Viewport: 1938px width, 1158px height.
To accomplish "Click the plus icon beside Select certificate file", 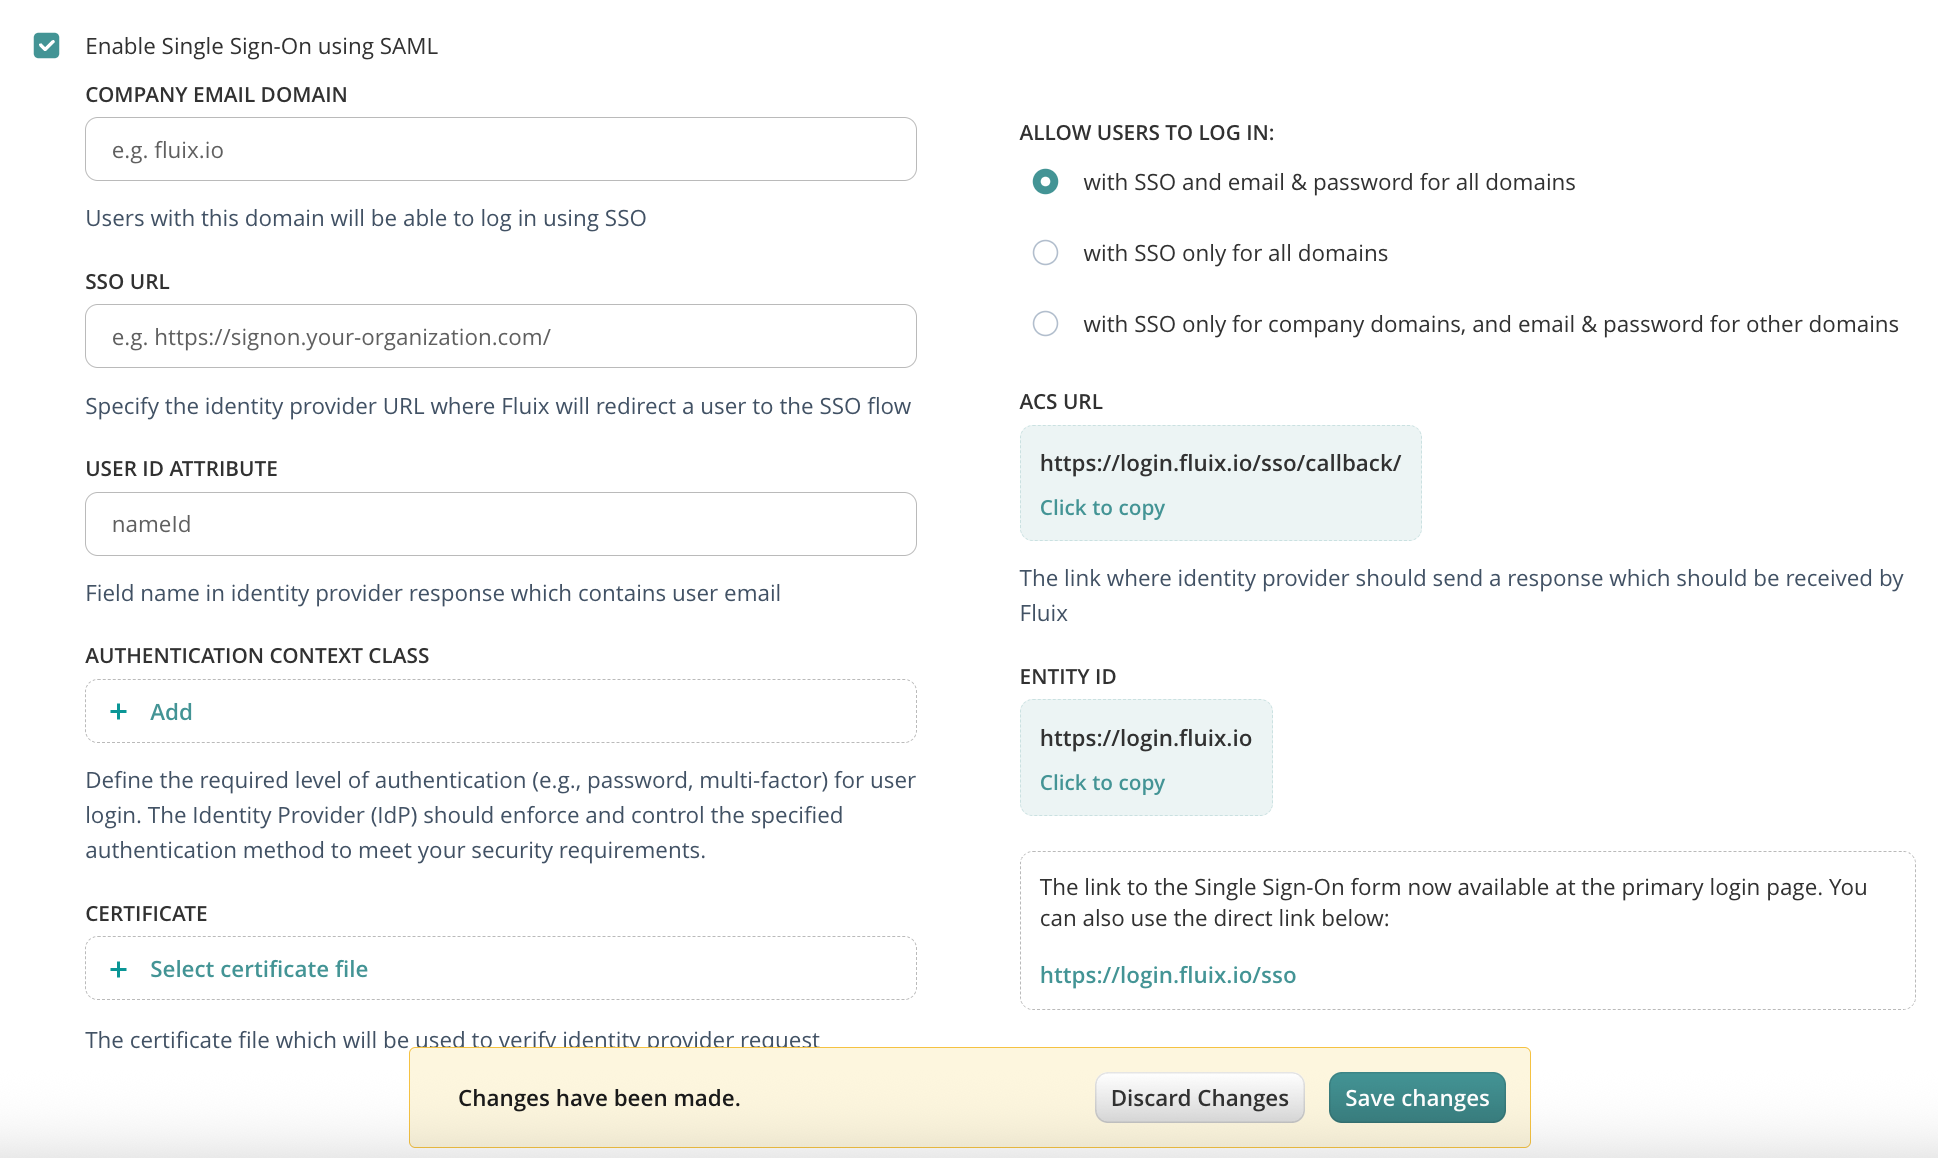I will (118, 969).
